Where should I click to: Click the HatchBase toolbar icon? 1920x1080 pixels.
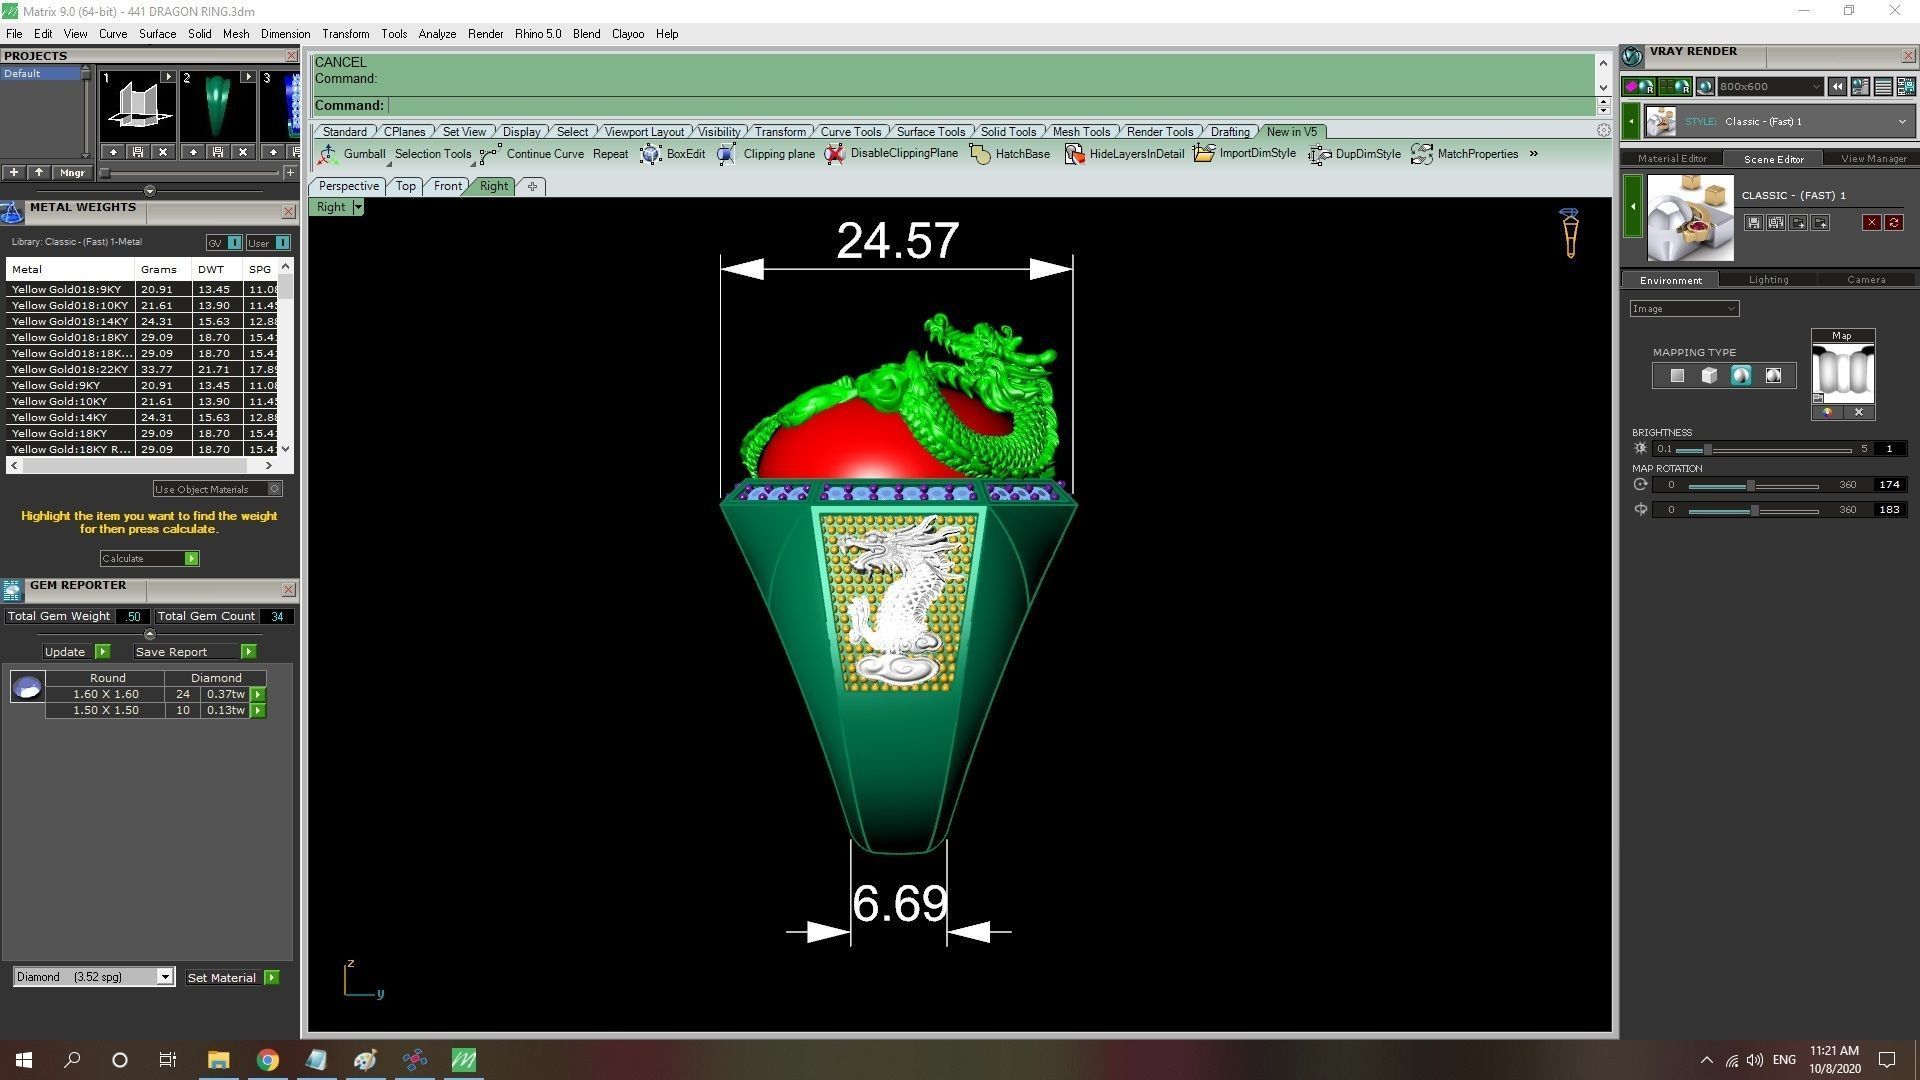coord(980,154)
